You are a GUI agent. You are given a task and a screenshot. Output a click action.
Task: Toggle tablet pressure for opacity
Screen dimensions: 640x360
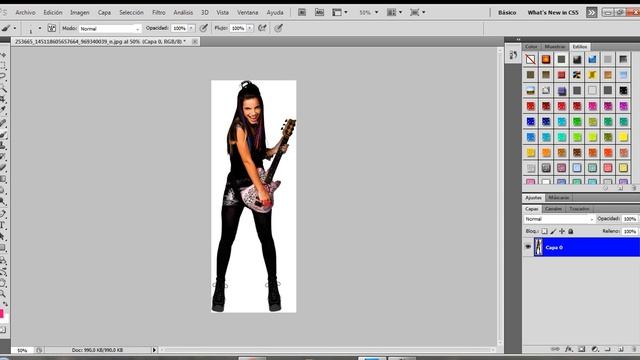(203, 28)
